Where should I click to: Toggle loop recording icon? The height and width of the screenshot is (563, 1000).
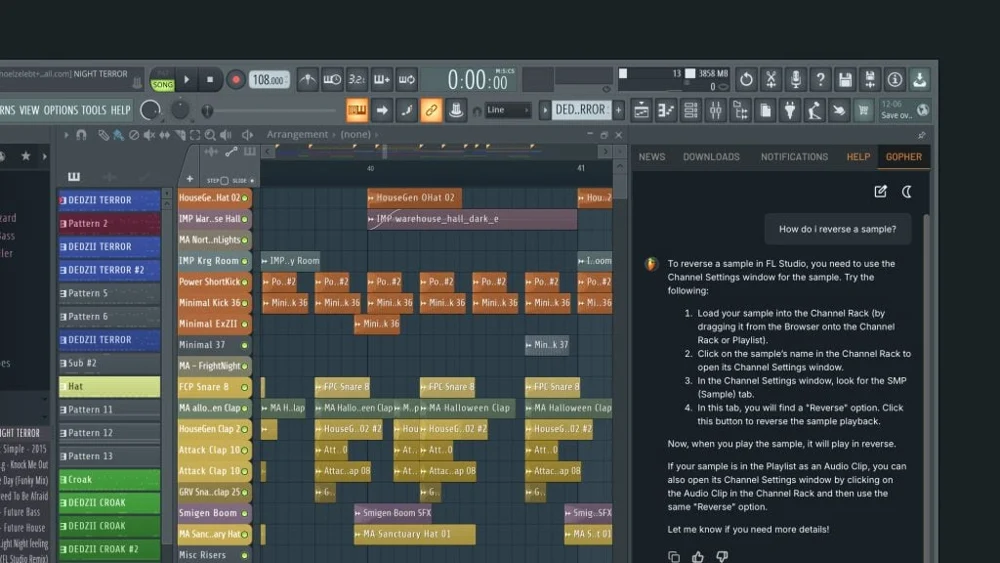coord(406,80)
